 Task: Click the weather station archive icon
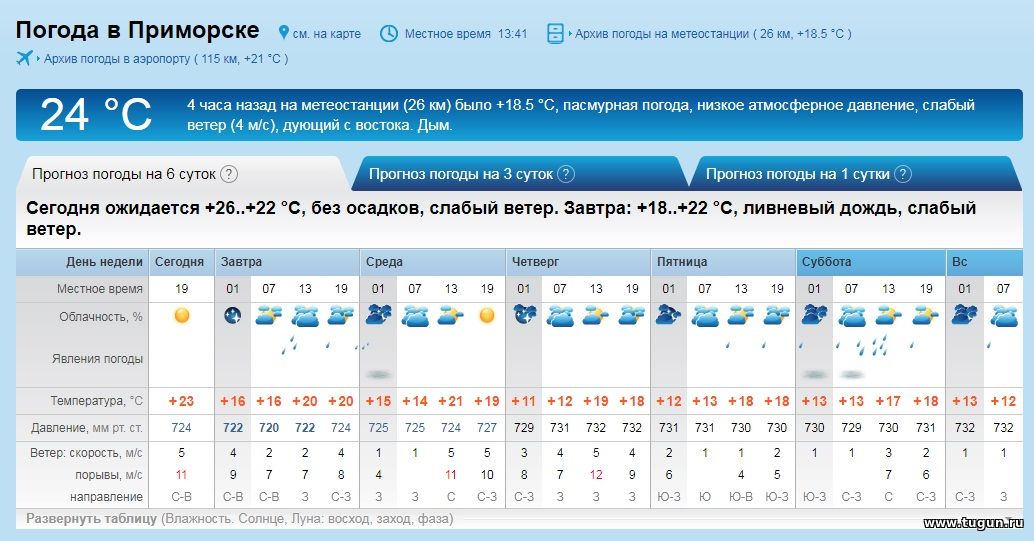(x=555, y=33)
